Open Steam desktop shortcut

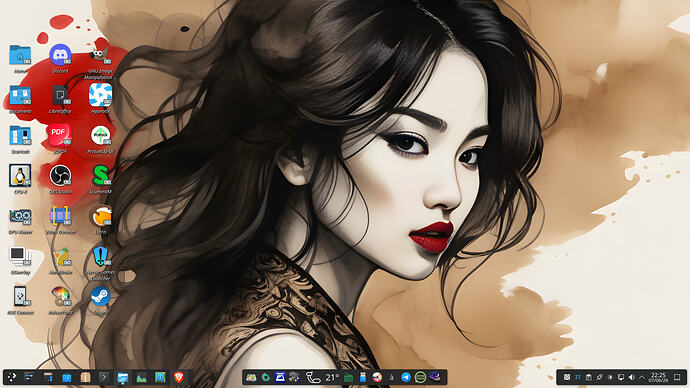(100, 296)
